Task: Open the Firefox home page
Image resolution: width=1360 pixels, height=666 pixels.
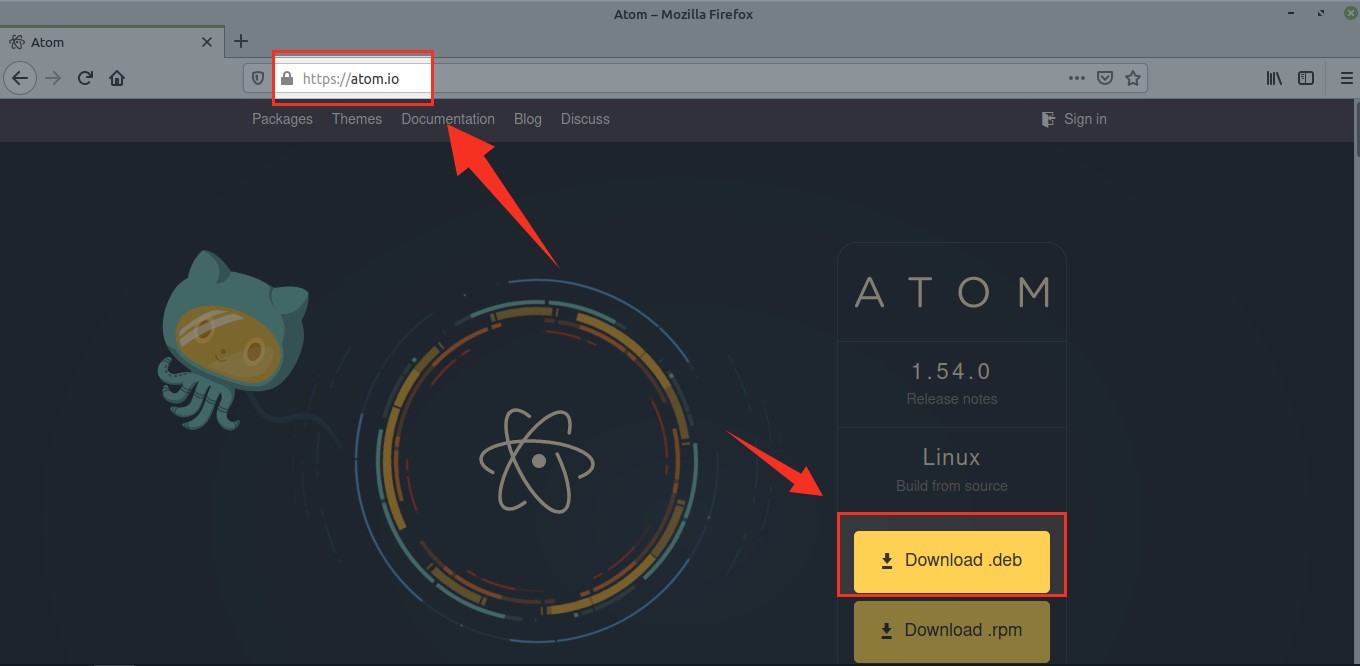Action: (x=117, y=78)
